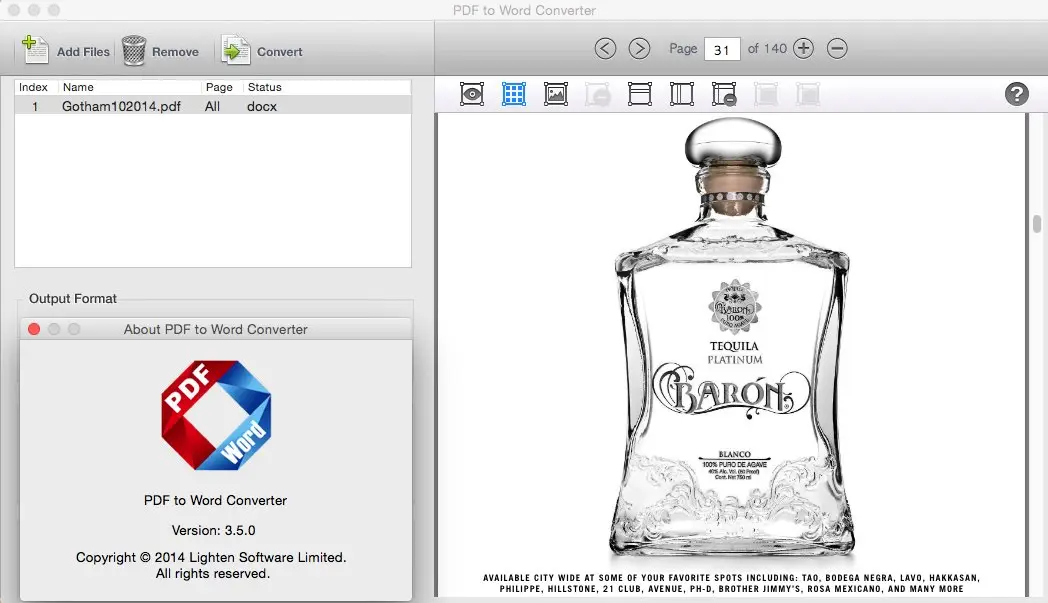Click the PDF Word logo in About window

(x=216, y=415)
